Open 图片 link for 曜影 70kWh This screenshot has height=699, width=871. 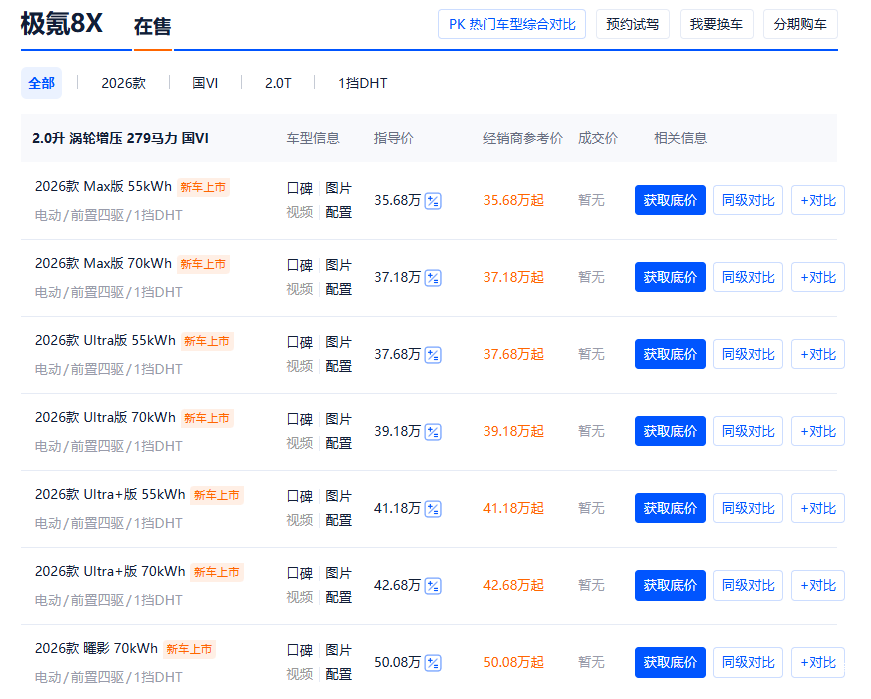point(338,651)
